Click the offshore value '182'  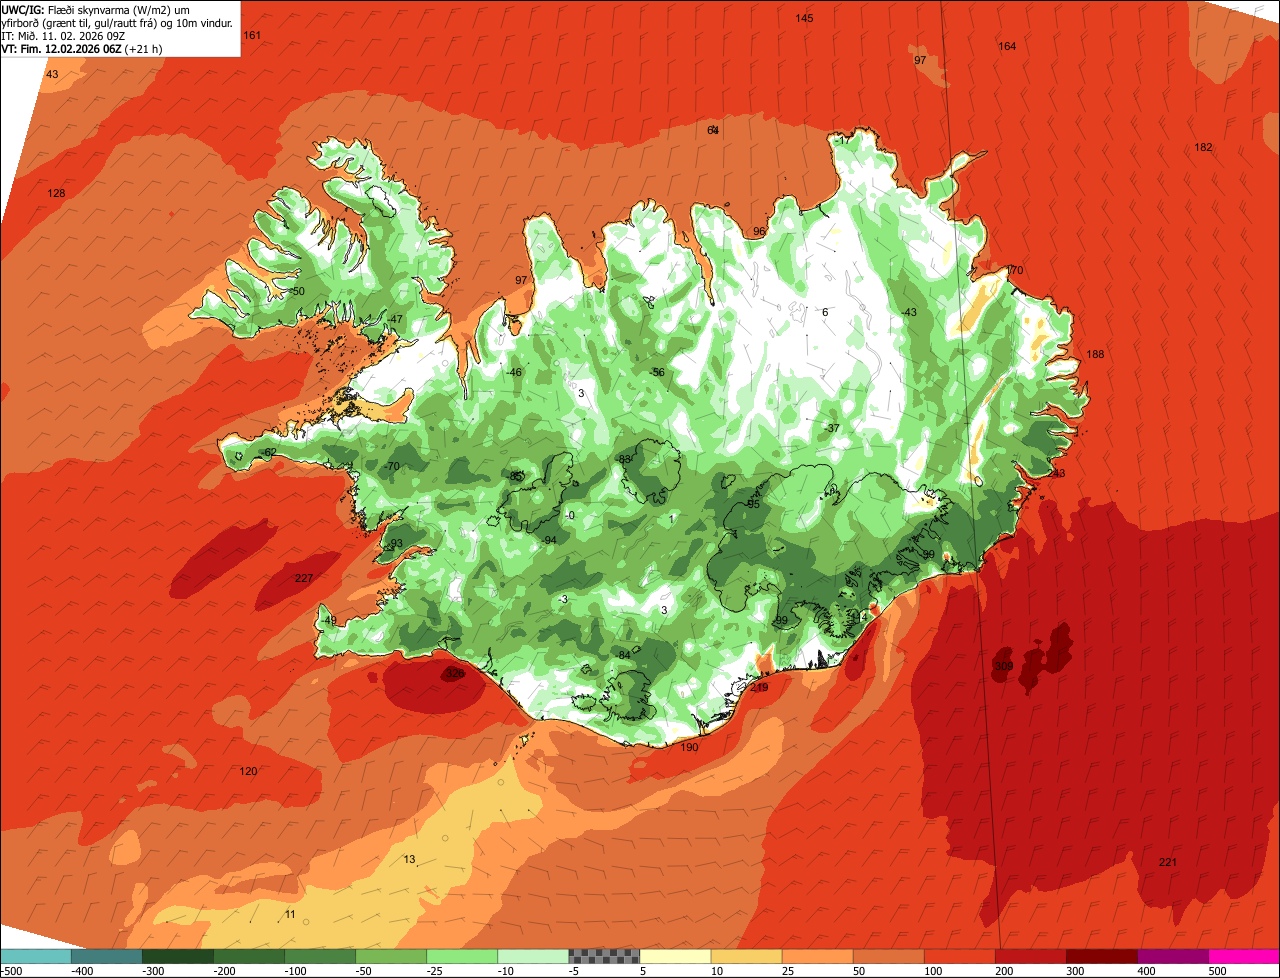1203,148
